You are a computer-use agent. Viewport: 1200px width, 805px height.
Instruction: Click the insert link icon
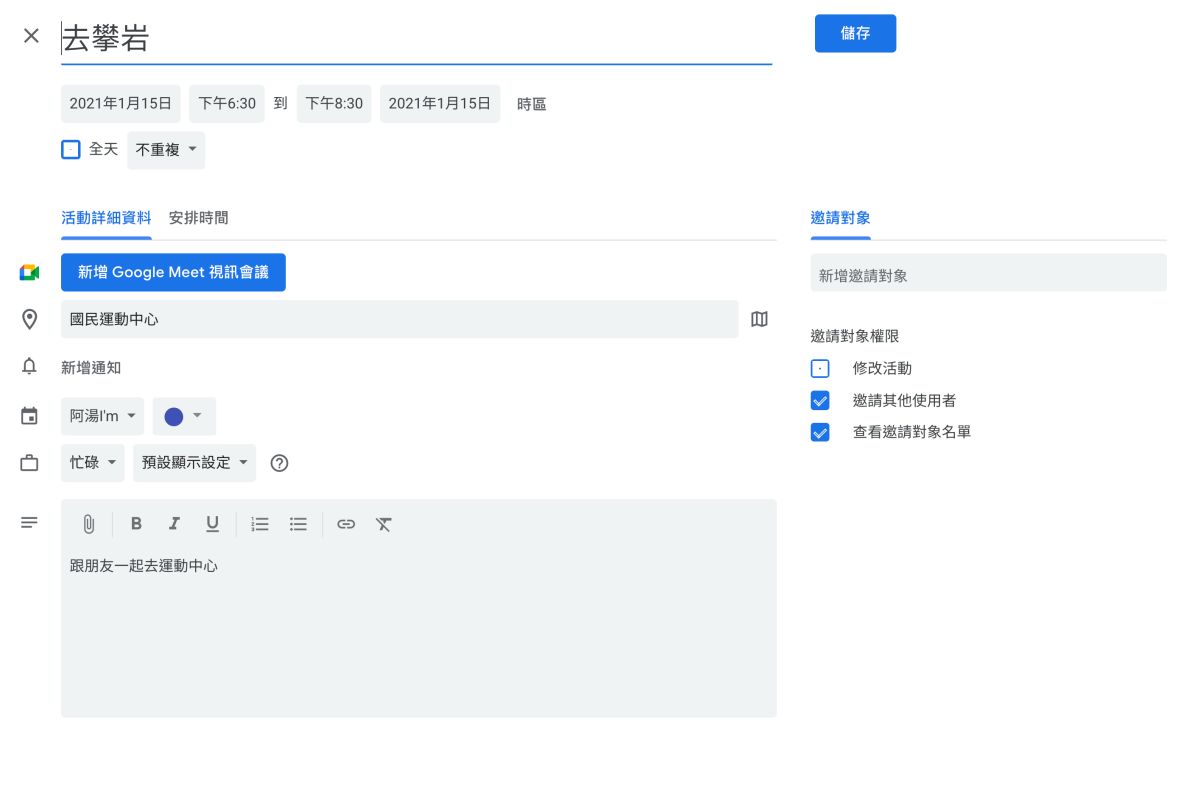(x=346, y=524)
